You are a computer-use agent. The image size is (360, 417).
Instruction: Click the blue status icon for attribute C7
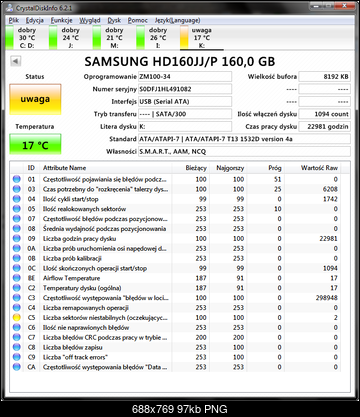tap(16, 337)
